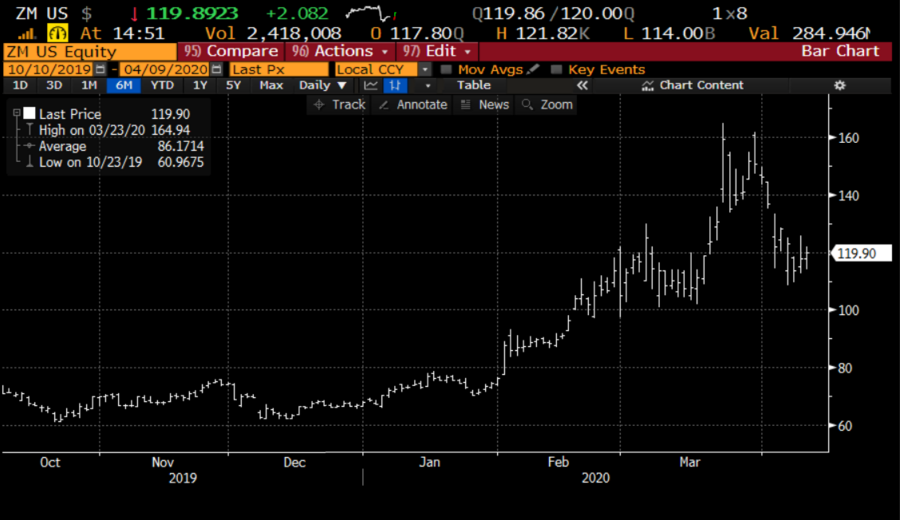The width and height of the screenshot is (900, 520).
Task: Select the bar chart type icon
Action: tap(395, 86)
